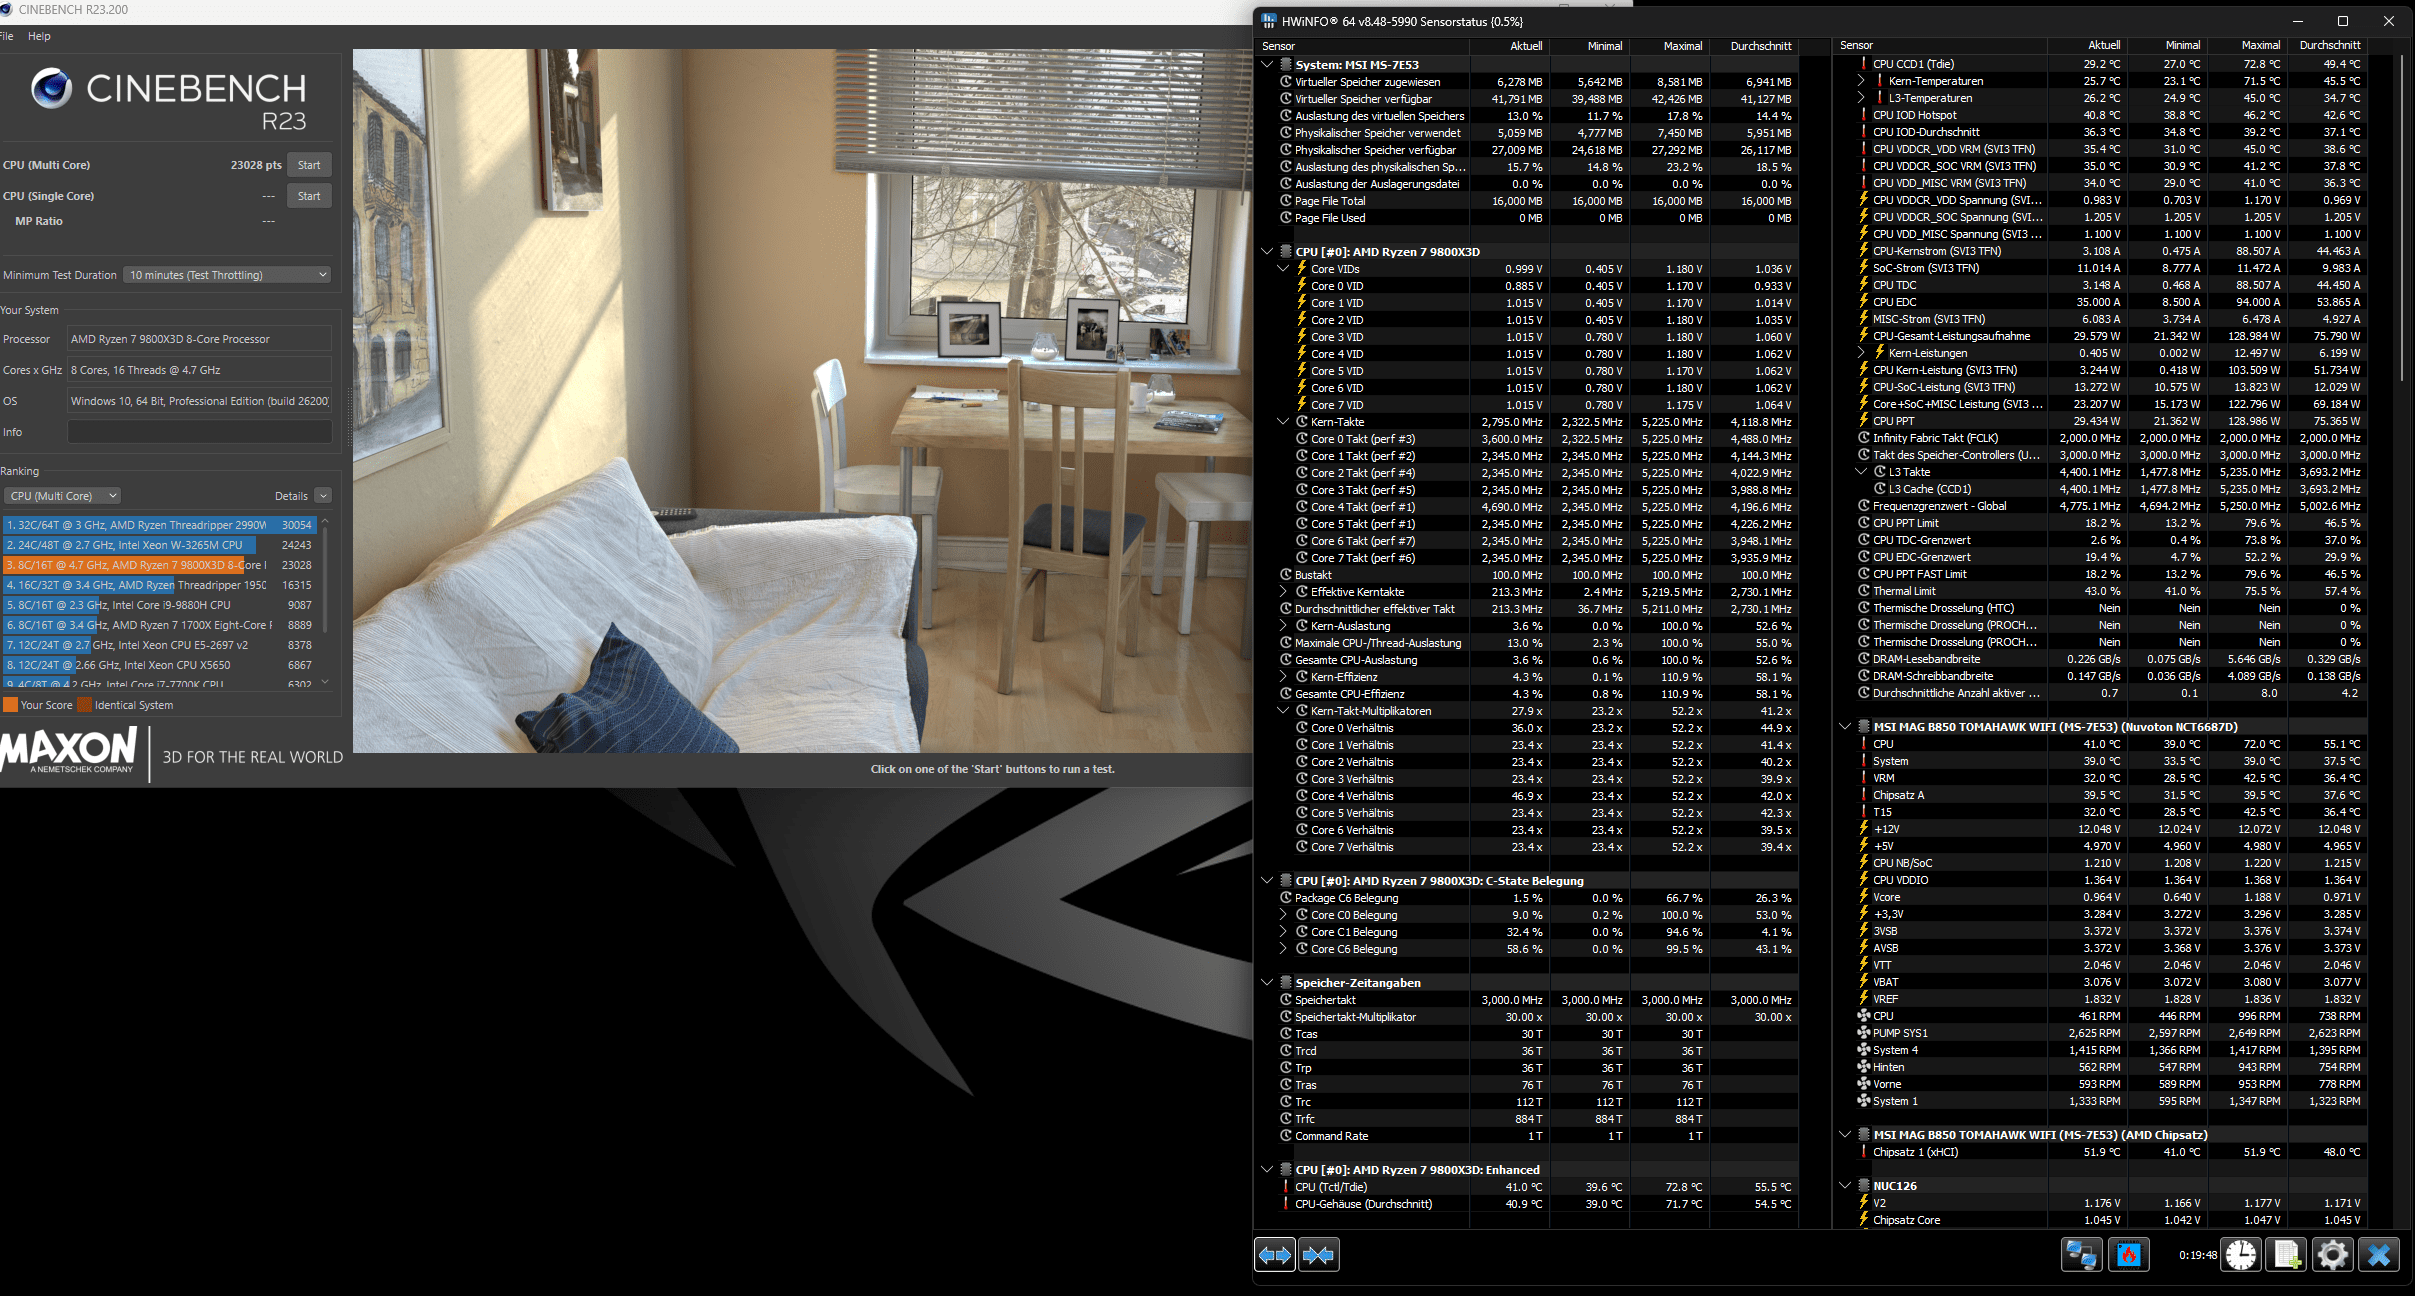Click the ranking list scrollbar thumb
Image resolution: width=2415 pixels, height=1296 pixels.
325,582
